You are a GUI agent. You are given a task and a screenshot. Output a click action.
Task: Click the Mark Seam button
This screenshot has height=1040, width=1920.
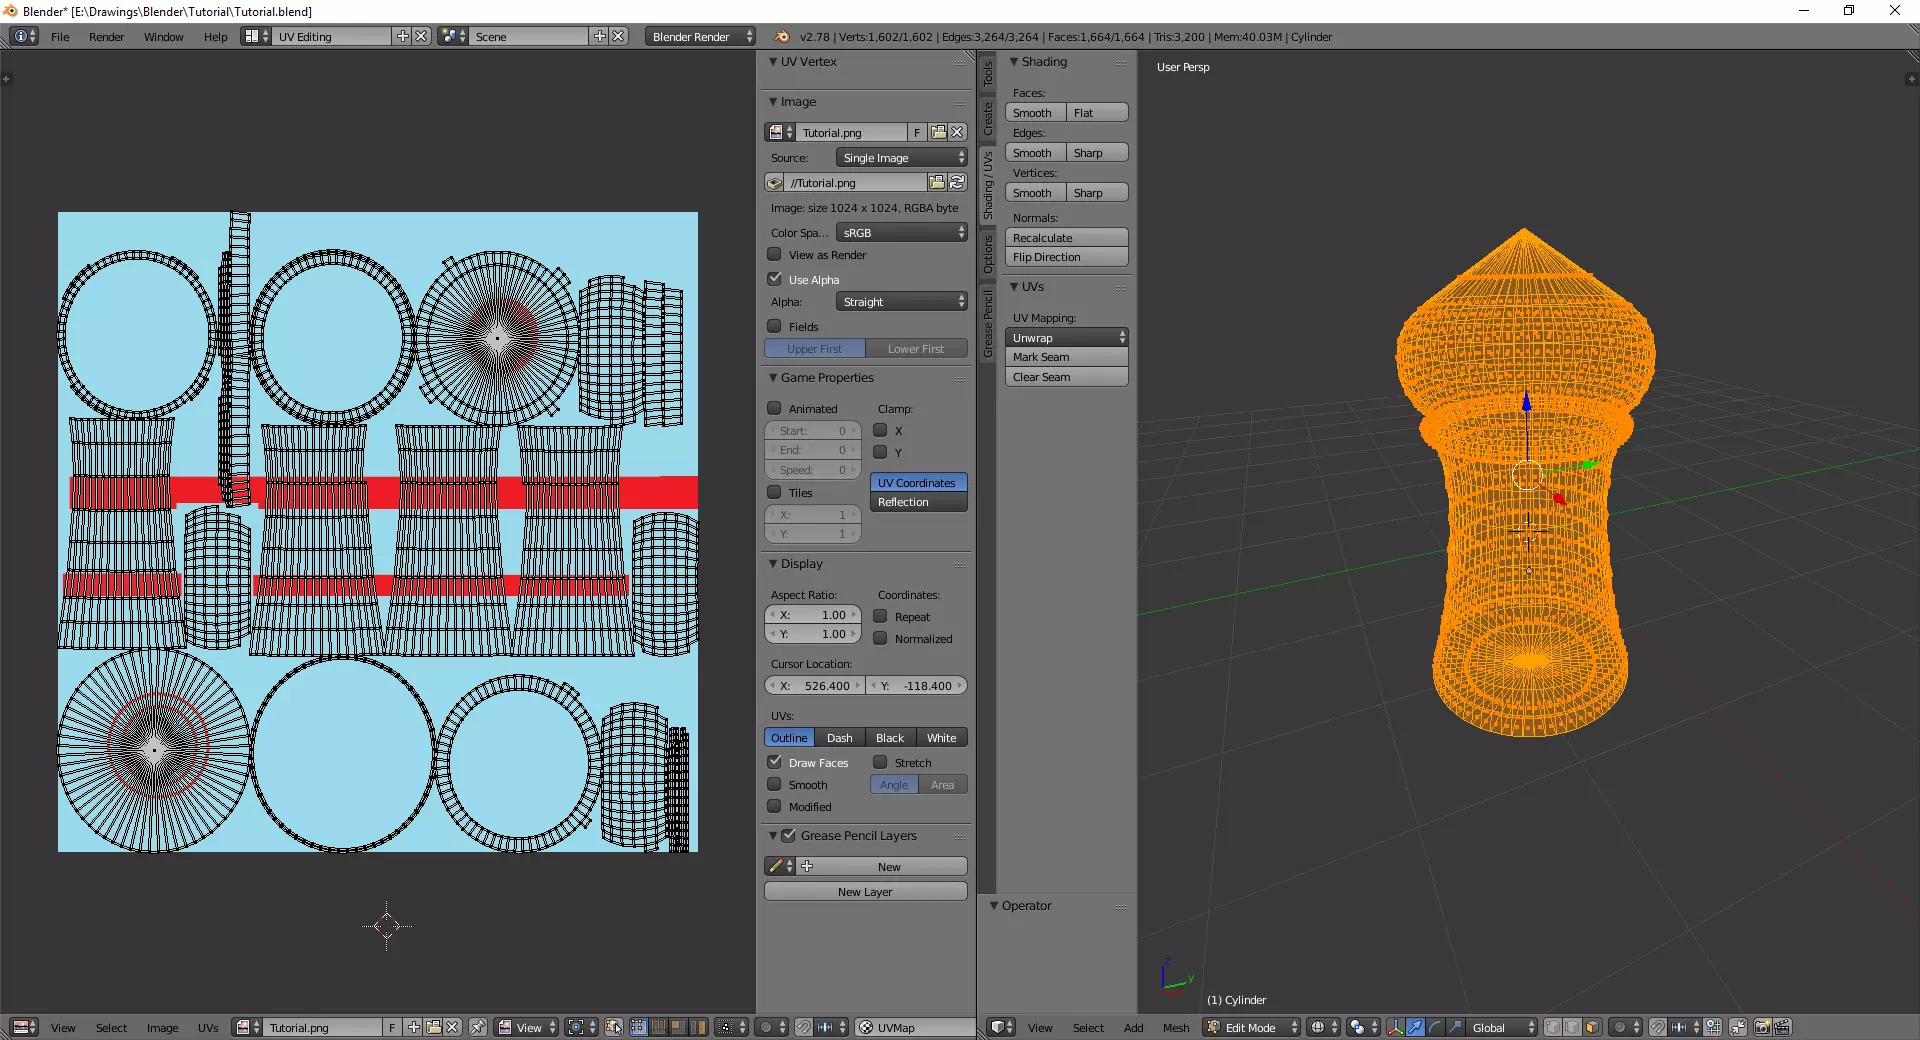point(1066,357)
